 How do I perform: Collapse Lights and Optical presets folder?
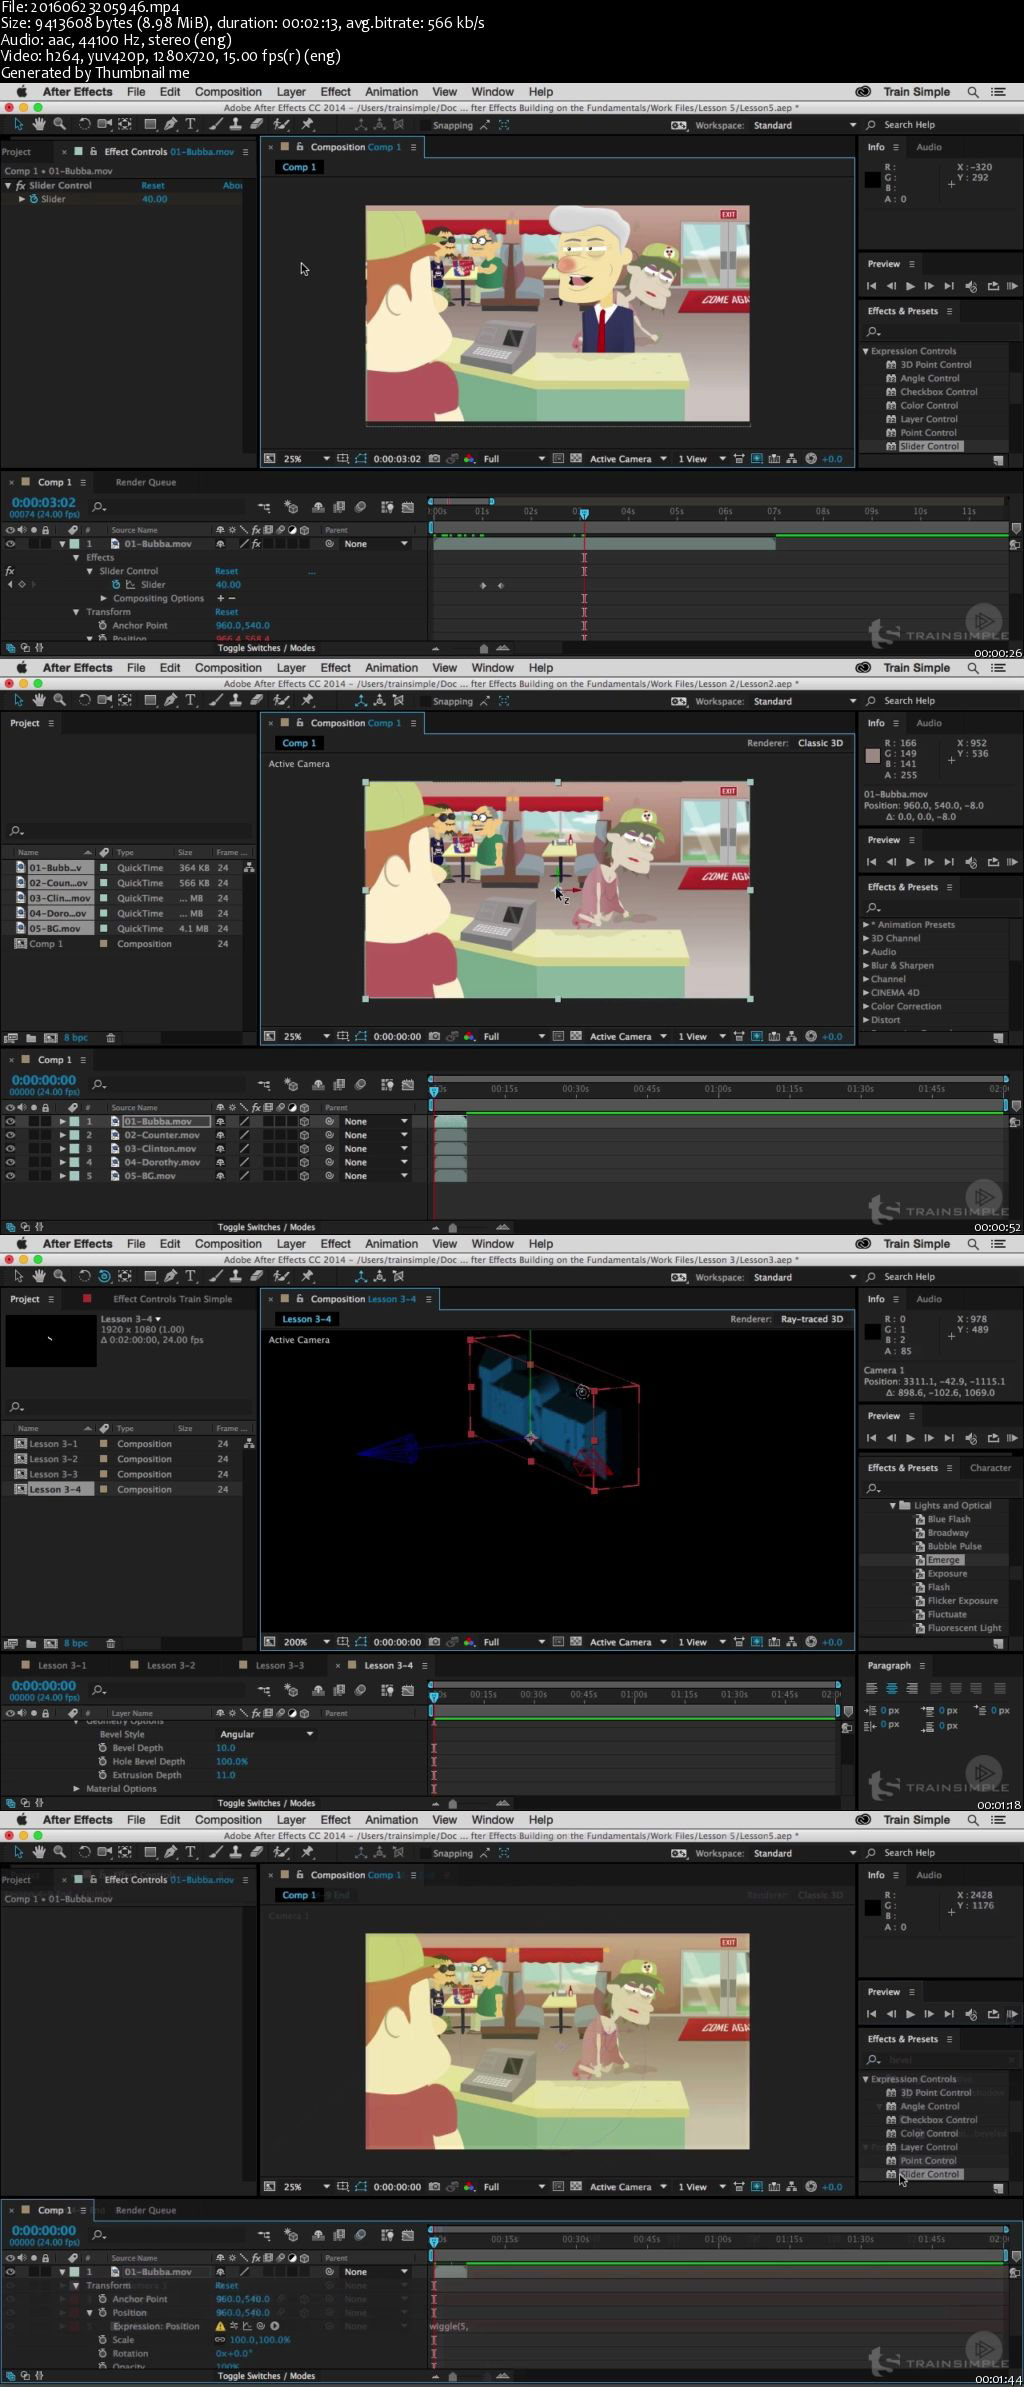tap(893, 1506)
